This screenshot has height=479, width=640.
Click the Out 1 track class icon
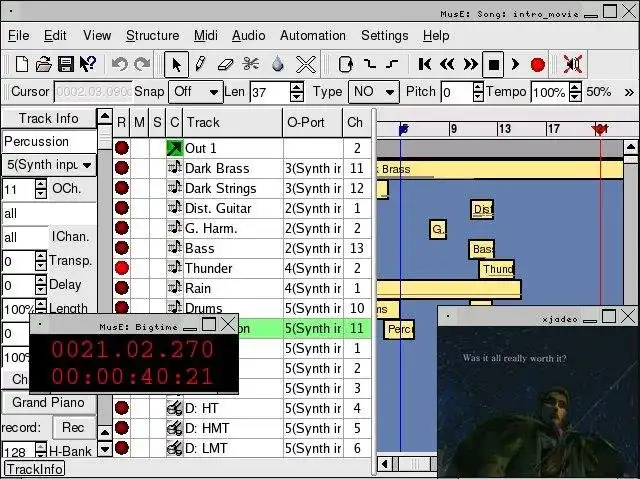(x=175, y=148)
